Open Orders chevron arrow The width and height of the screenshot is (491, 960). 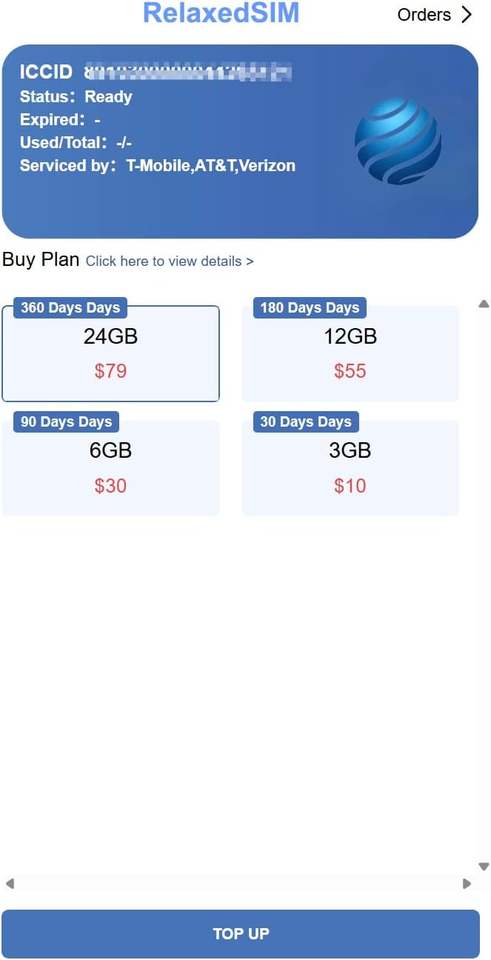coord(467,15)
